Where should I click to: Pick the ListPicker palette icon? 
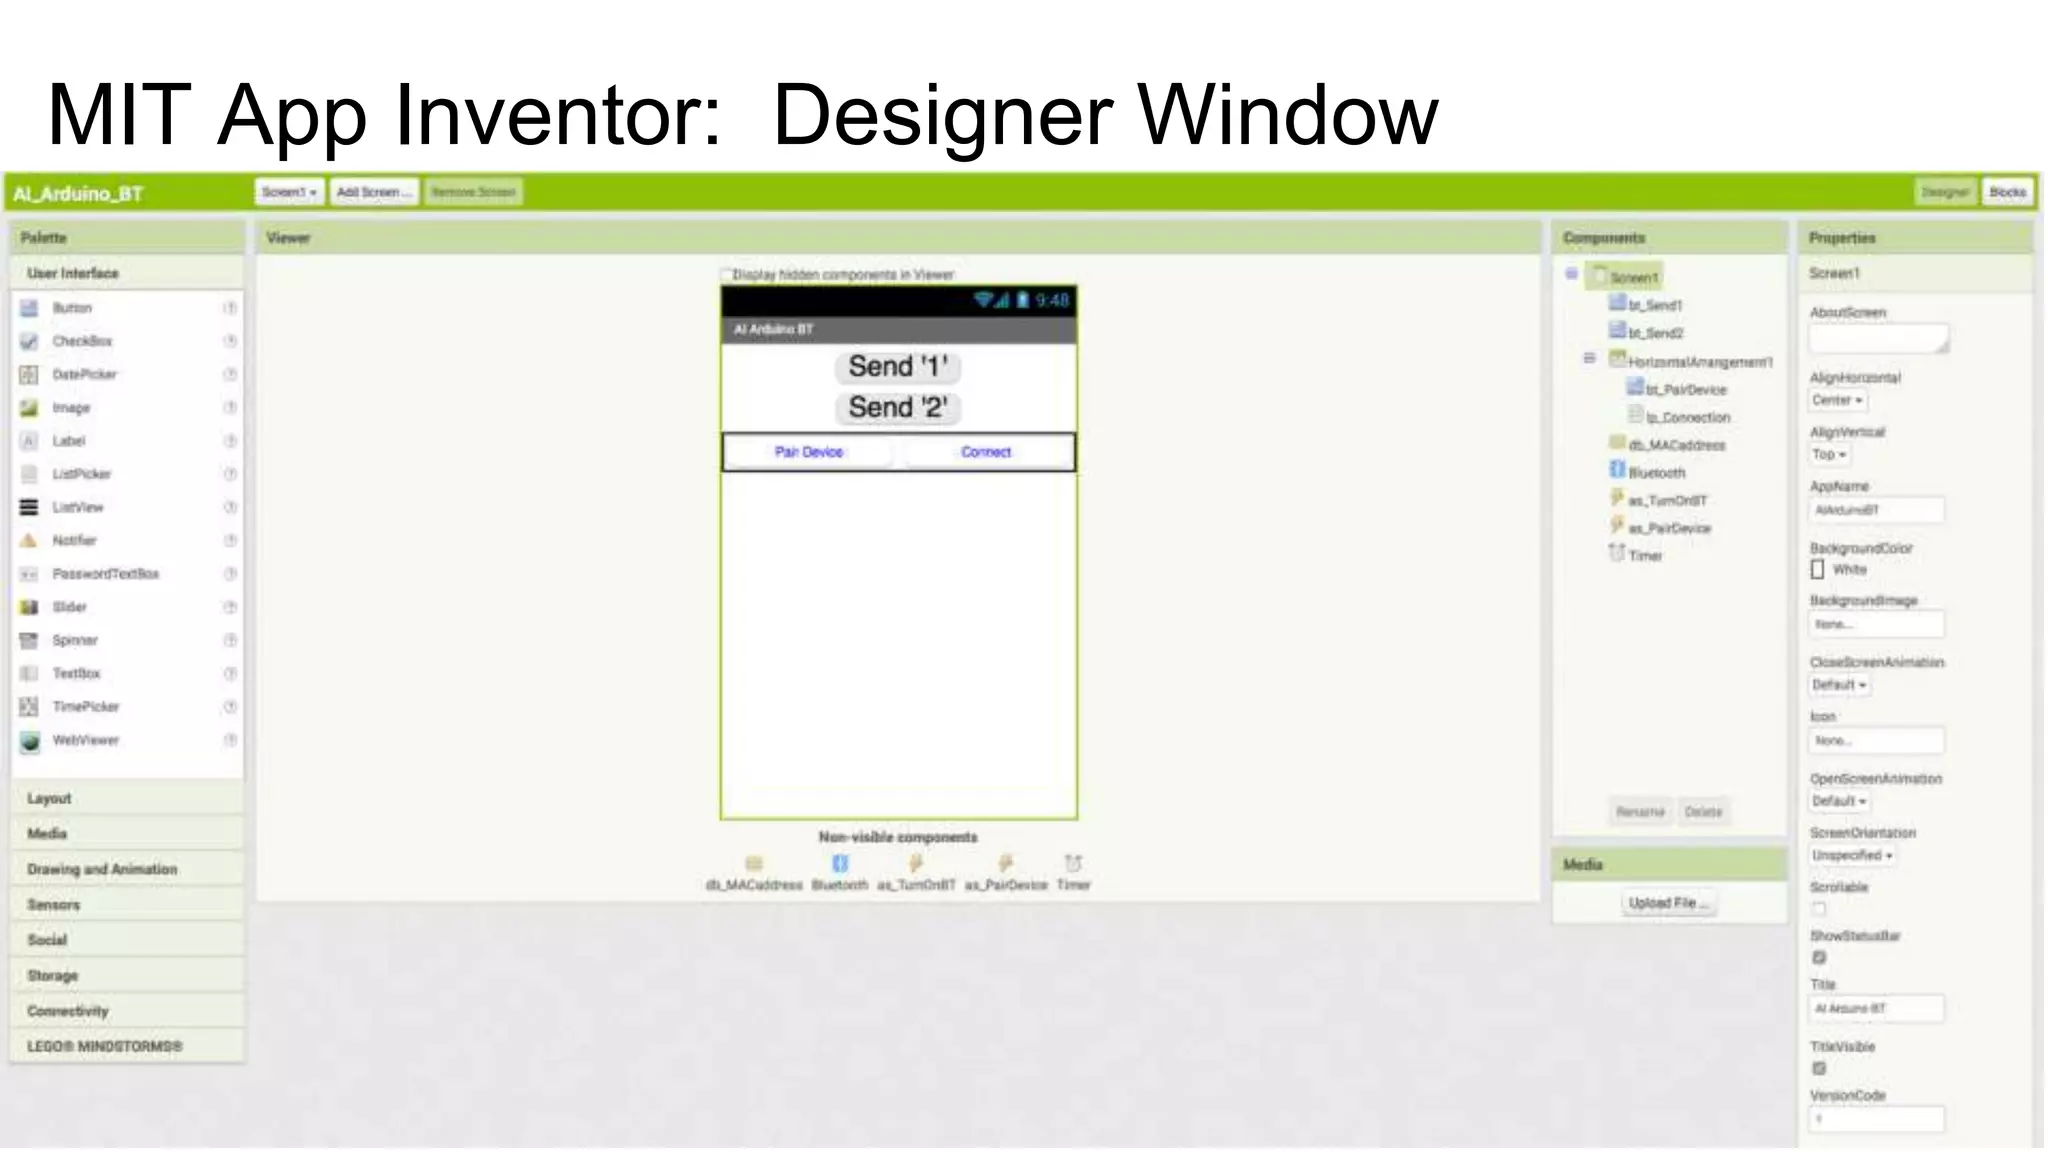click(30, 474)
